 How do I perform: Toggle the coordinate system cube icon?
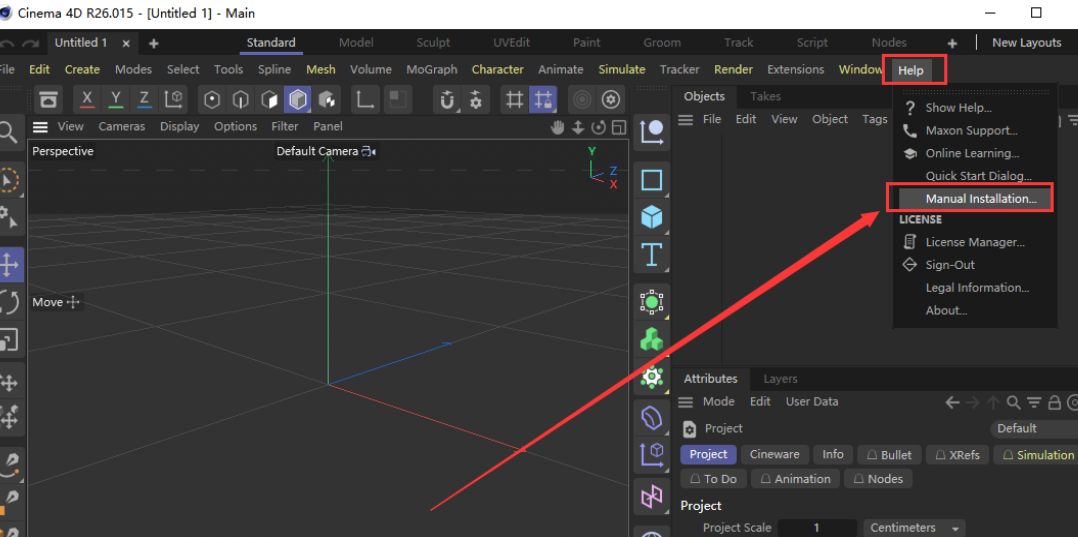click(172, 100)
